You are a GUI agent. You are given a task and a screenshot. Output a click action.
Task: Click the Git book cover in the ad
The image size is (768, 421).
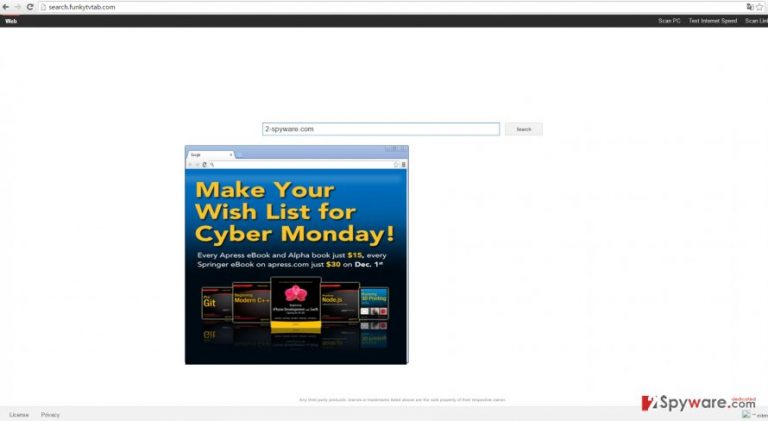(x=216, y=304)
